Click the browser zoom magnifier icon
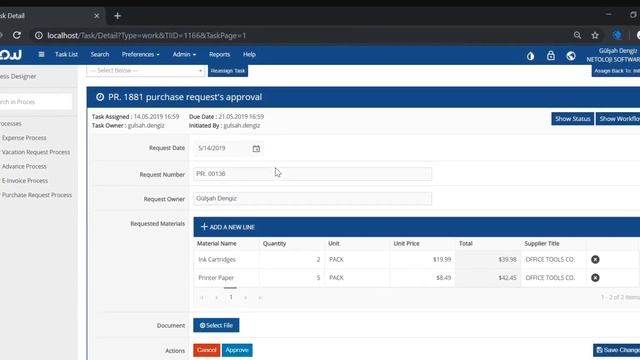The image size is (640, 360). [577, 36]
